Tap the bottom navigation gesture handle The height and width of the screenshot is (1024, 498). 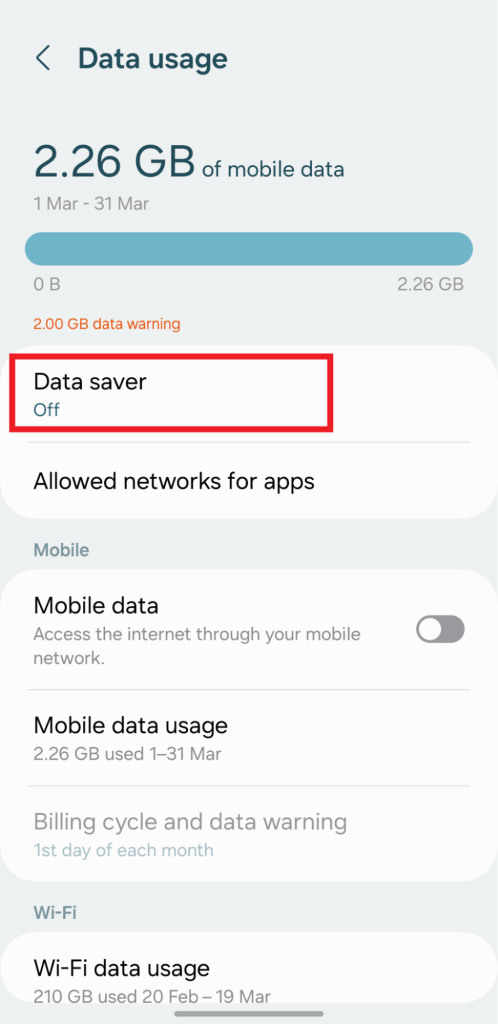249,1014
